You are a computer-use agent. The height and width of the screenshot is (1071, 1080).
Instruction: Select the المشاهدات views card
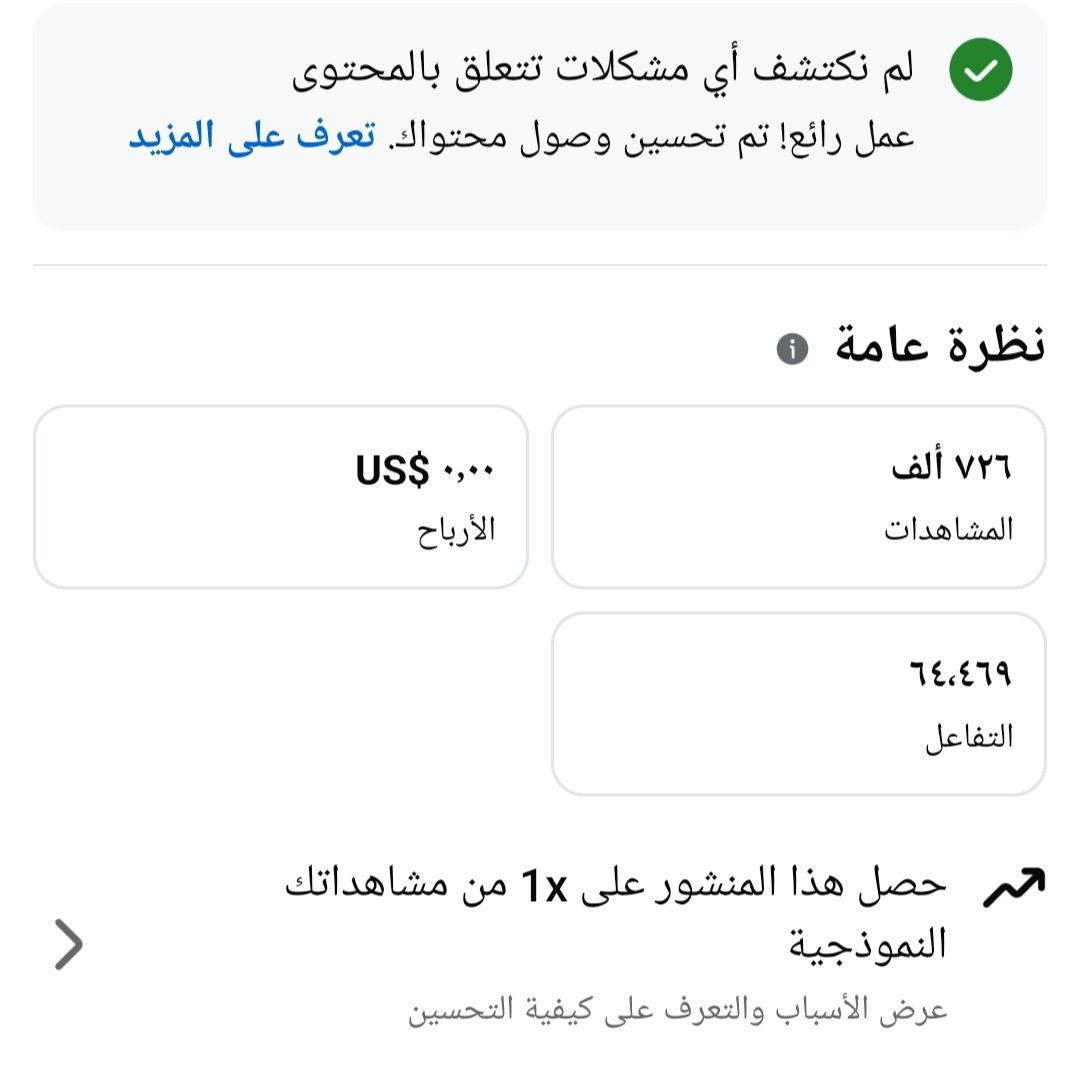[x=798, y=497]
